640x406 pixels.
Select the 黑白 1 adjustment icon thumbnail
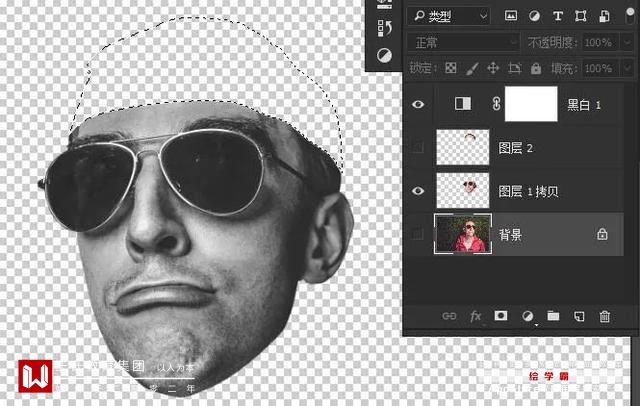463,104
